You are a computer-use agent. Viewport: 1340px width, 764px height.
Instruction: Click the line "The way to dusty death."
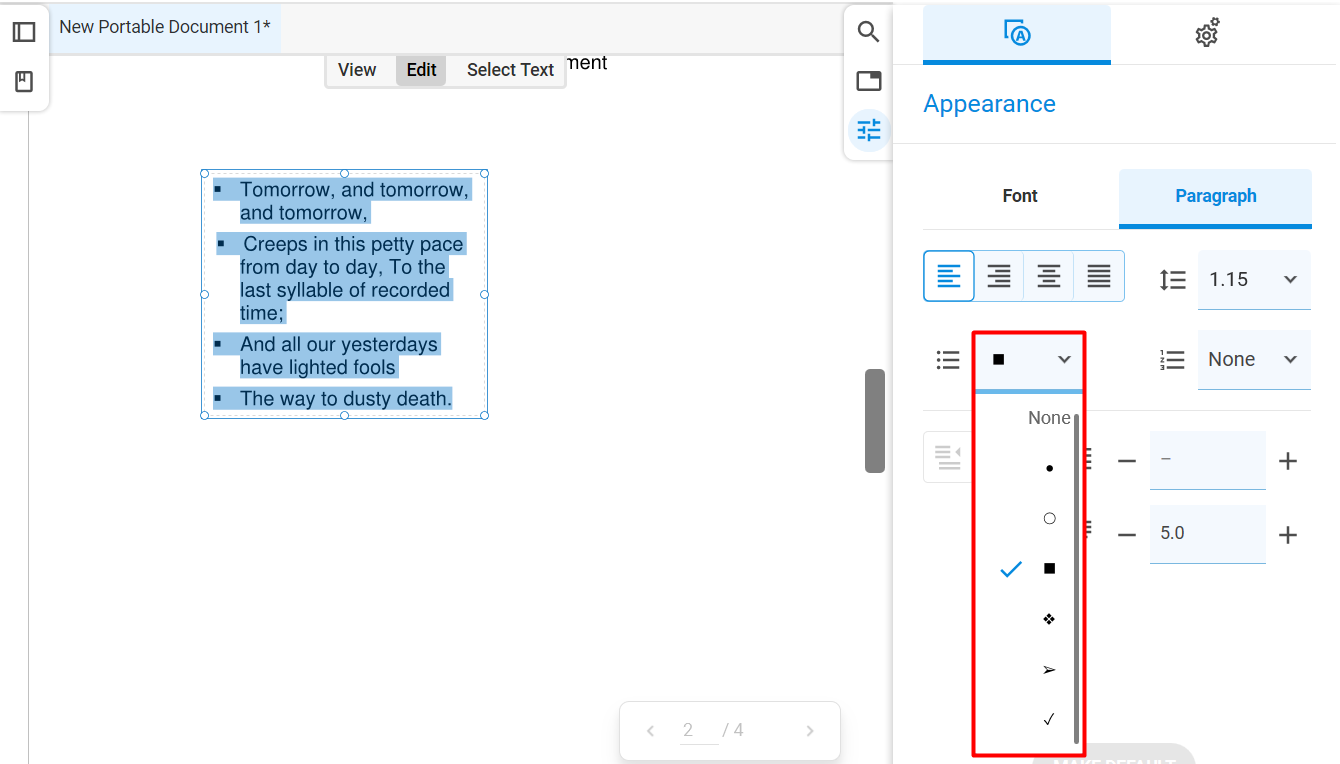[346, 399]
